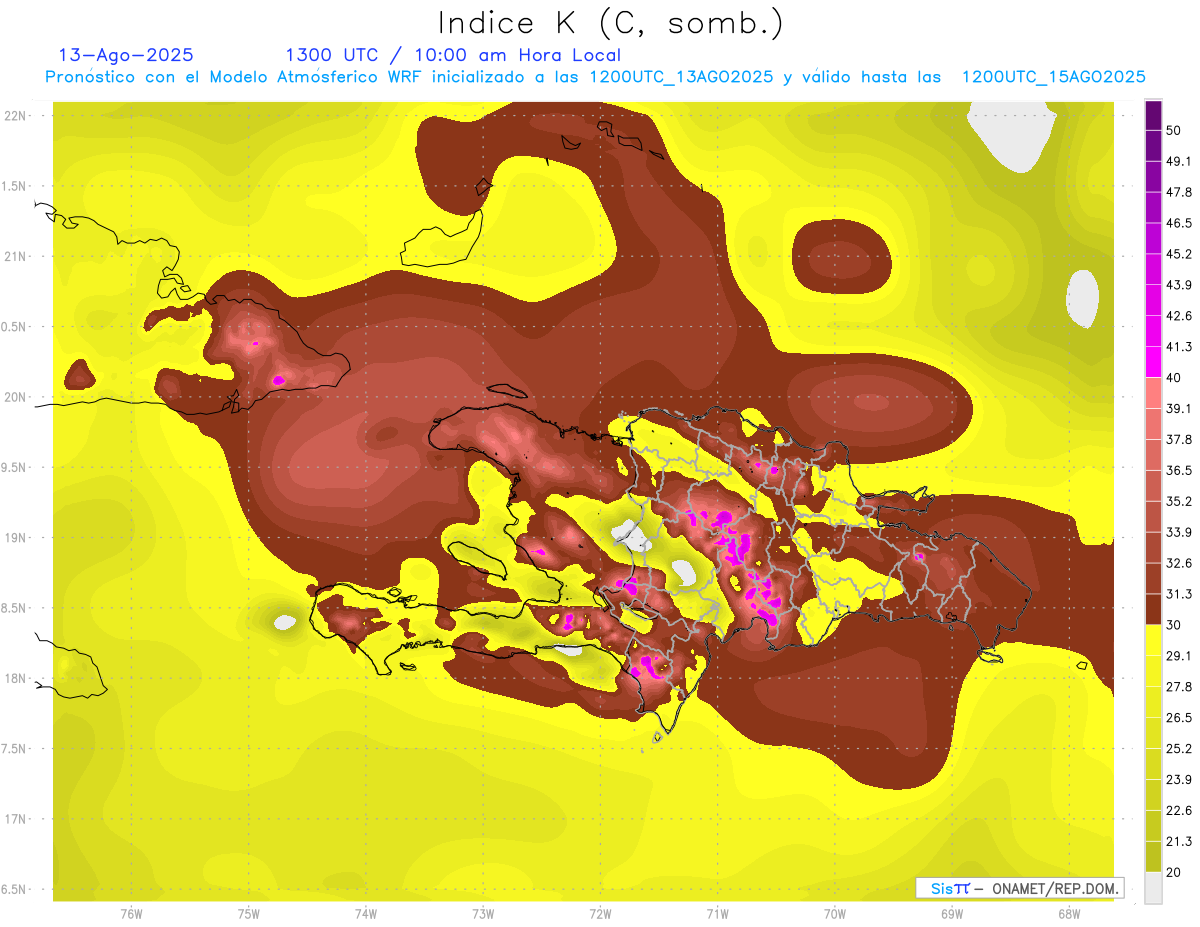Click legend value "32.6"

pyautogui.click(x=1178, y=563)
